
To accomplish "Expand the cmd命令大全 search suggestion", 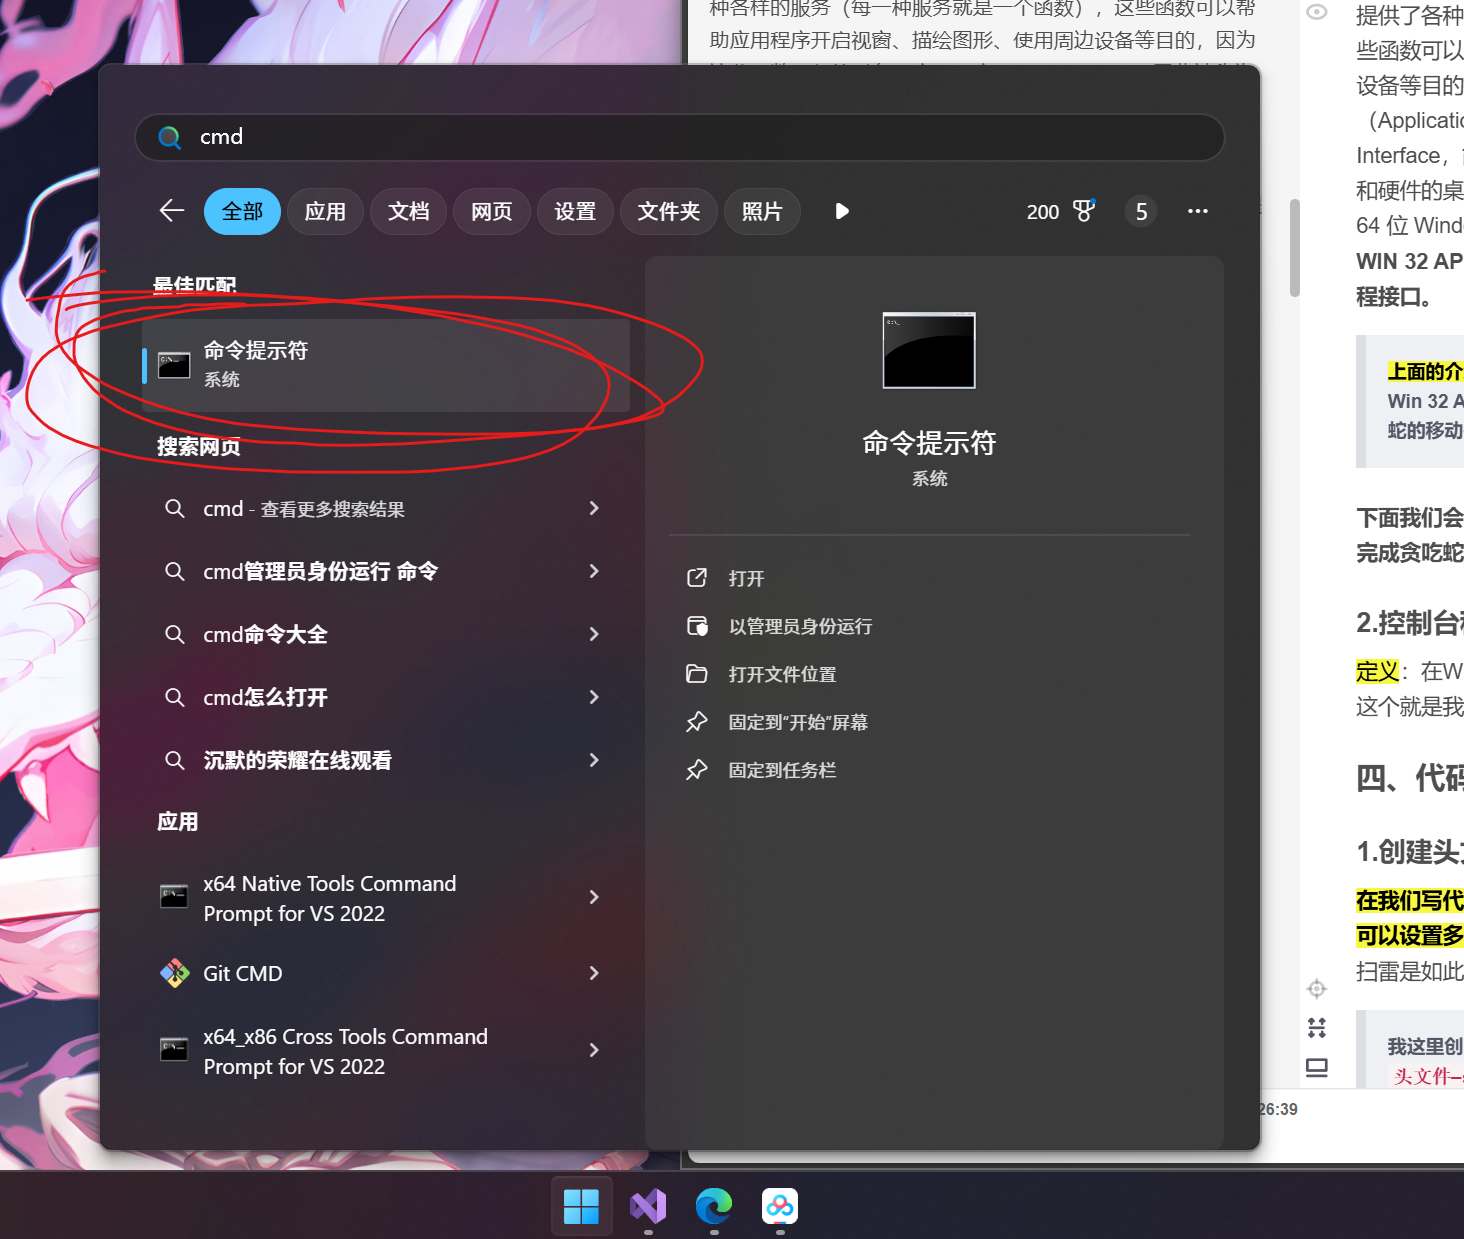I will [265, 634].
